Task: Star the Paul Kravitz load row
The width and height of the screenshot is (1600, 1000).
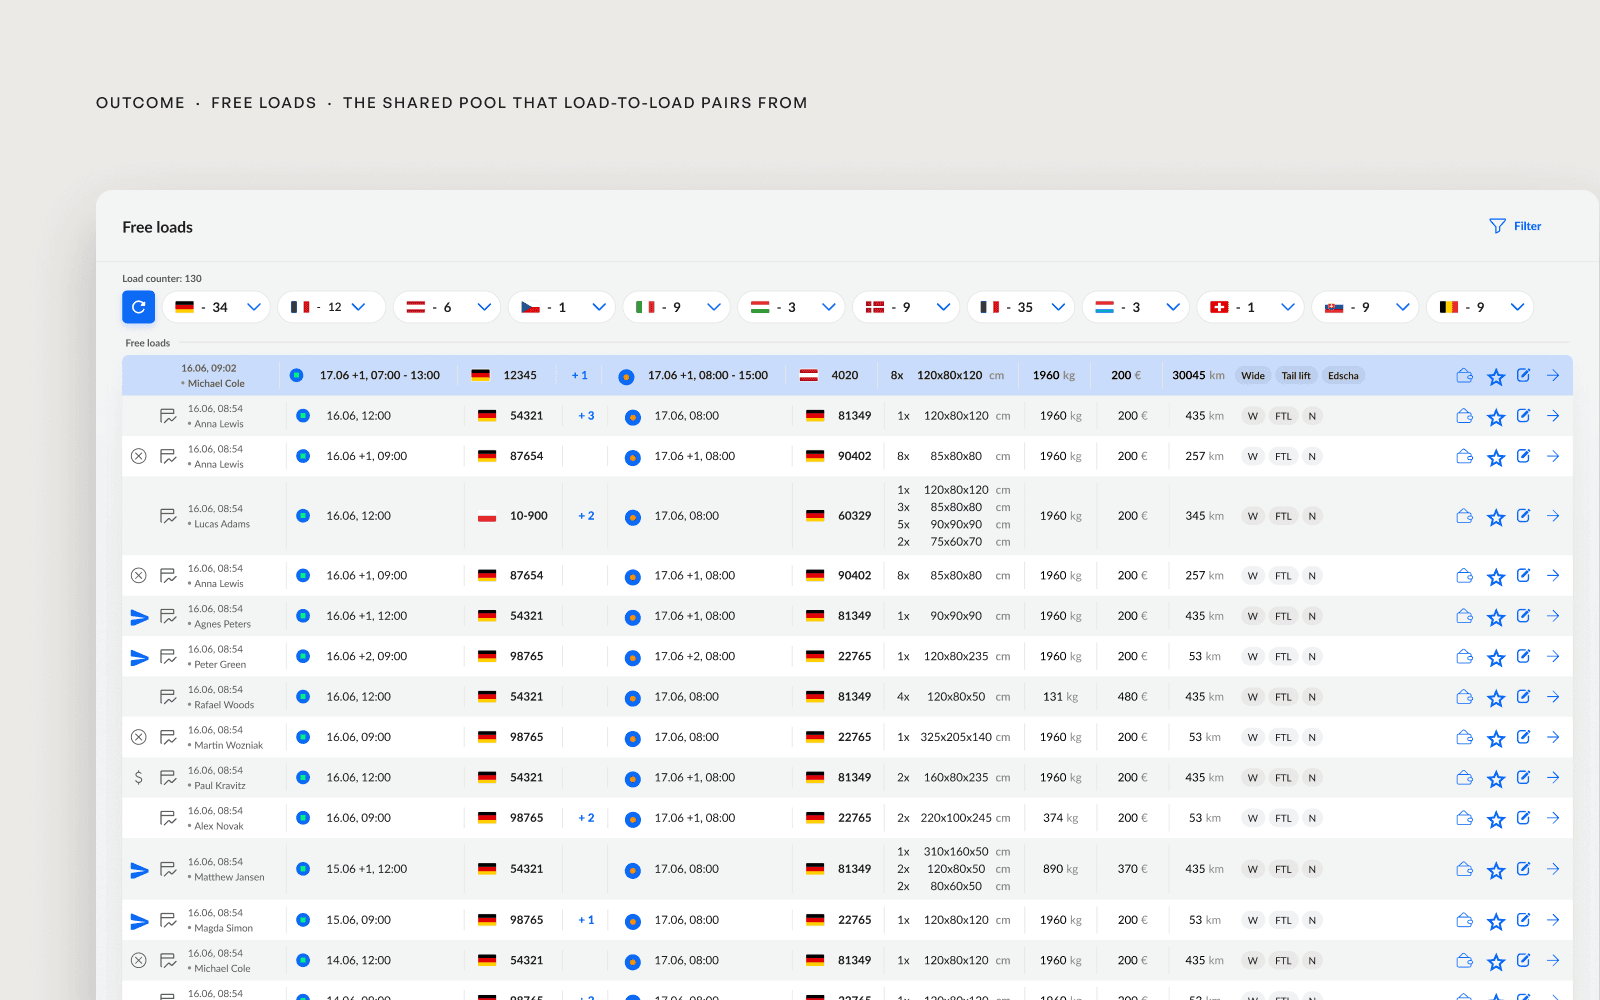Action: [1496, 778]
